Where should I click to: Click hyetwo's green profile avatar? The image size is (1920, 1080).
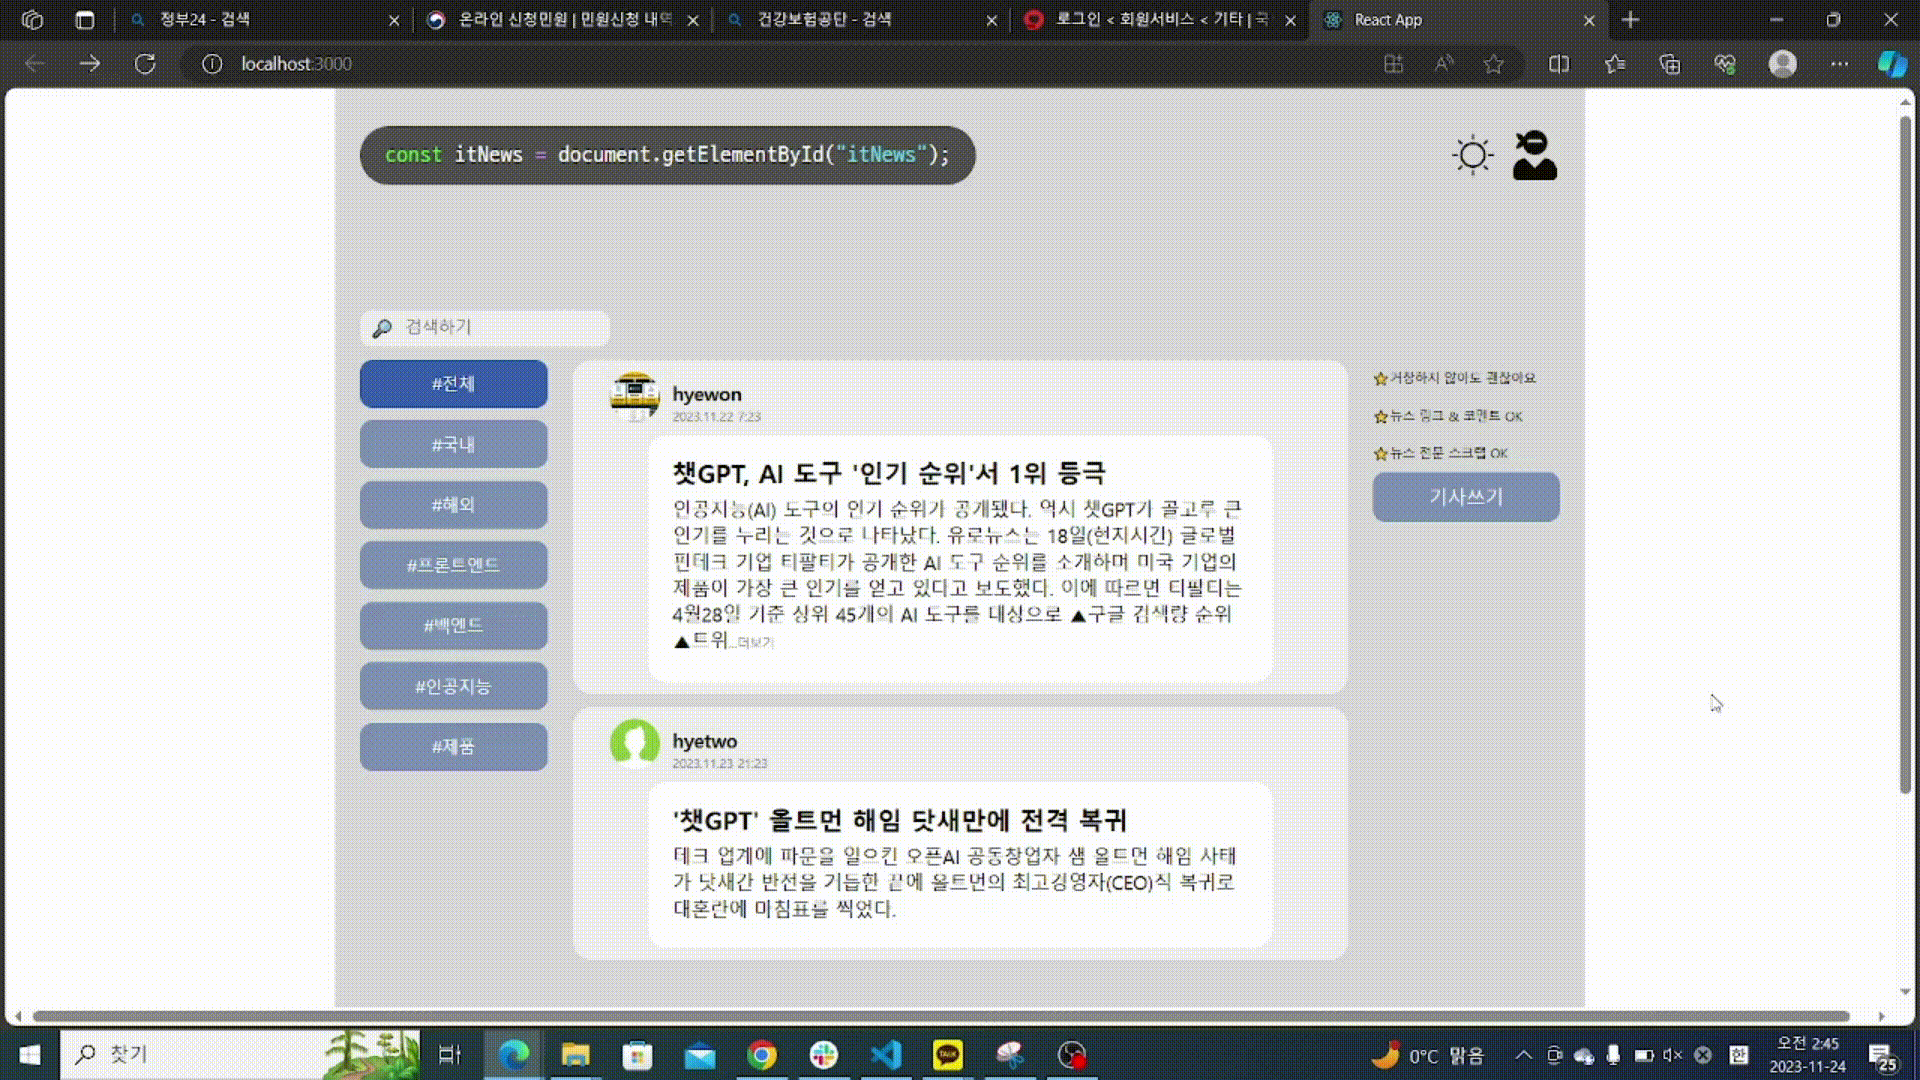(x=634, y=743)
